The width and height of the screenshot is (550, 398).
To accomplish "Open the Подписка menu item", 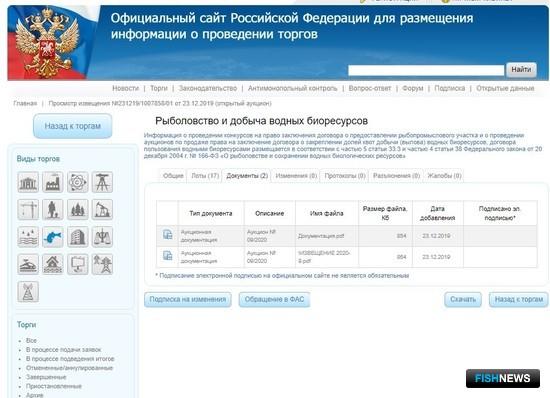I will [450, 88].
